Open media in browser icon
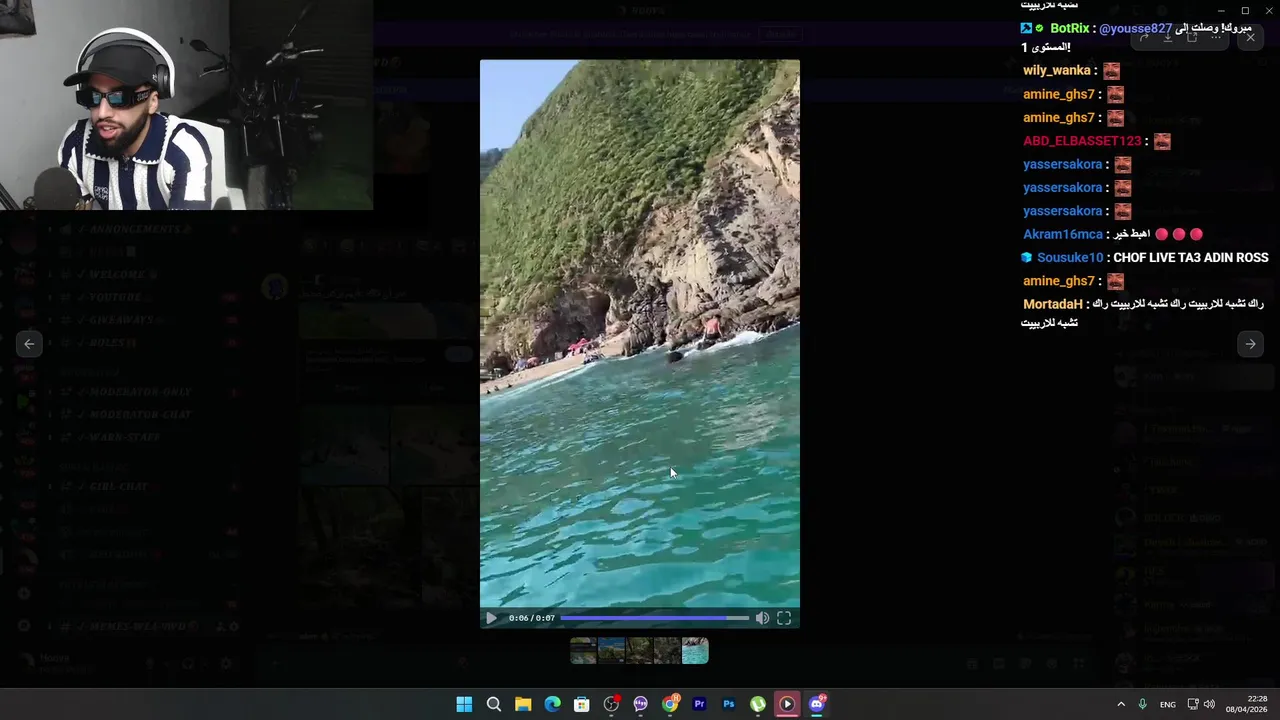 pyautogui.click(x=1191, y=38)
